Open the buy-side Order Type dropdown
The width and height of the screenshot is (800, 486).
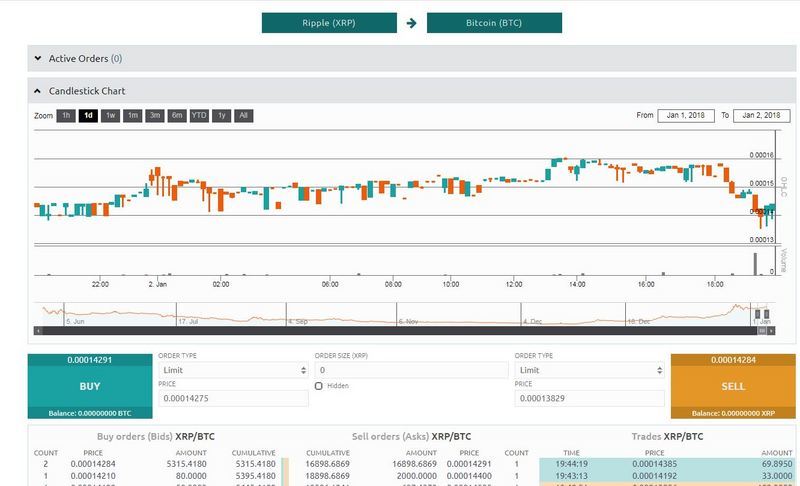(x=233, y=370)
